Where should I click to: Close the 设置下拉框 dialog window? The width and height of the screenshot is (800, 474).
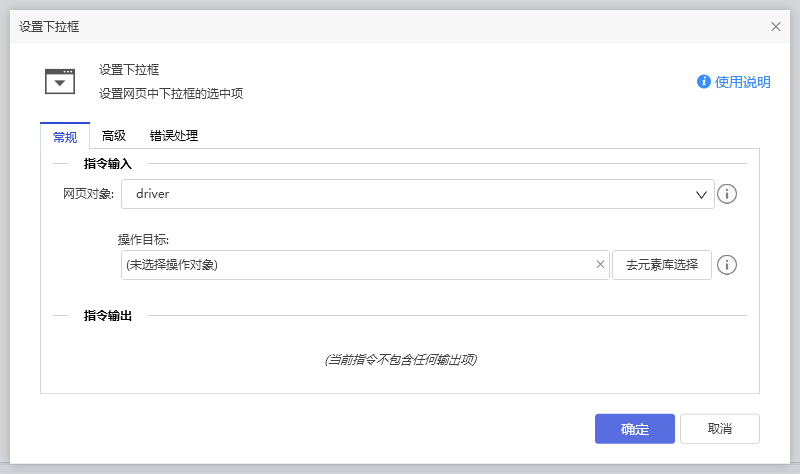(x=776, y=27)
